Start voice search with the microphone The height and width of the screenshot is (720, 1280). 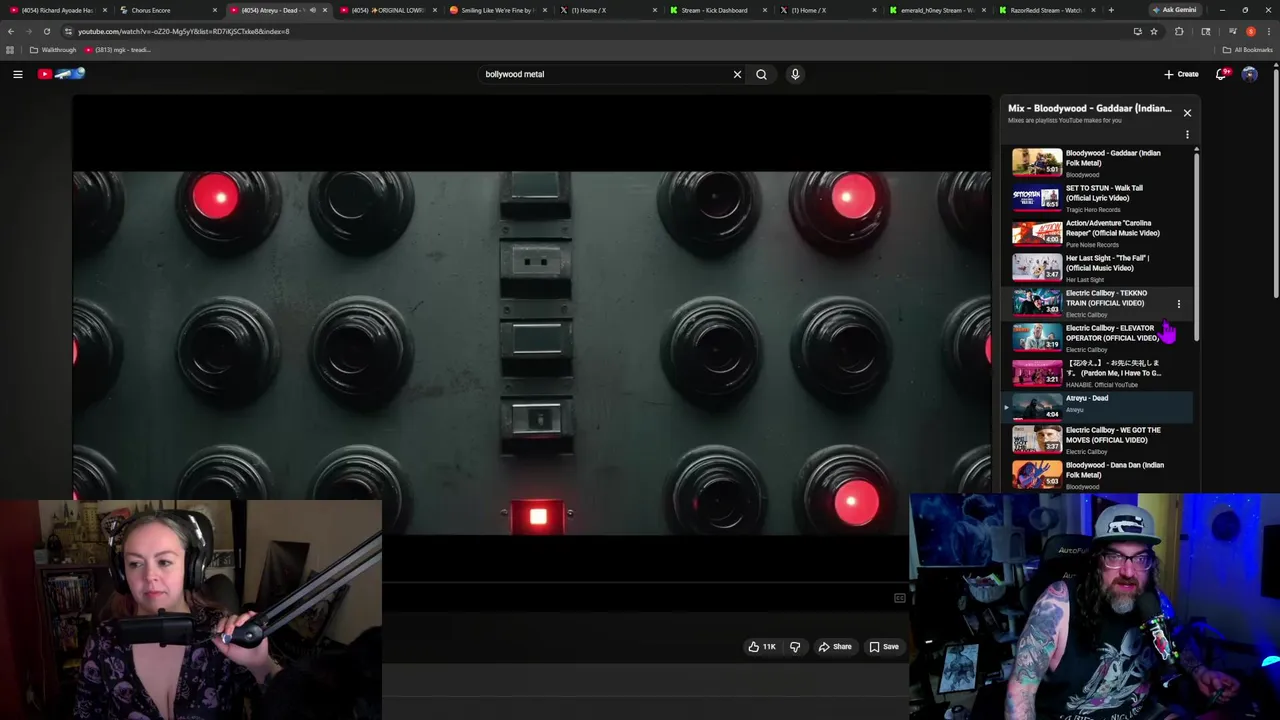[795, 74]
